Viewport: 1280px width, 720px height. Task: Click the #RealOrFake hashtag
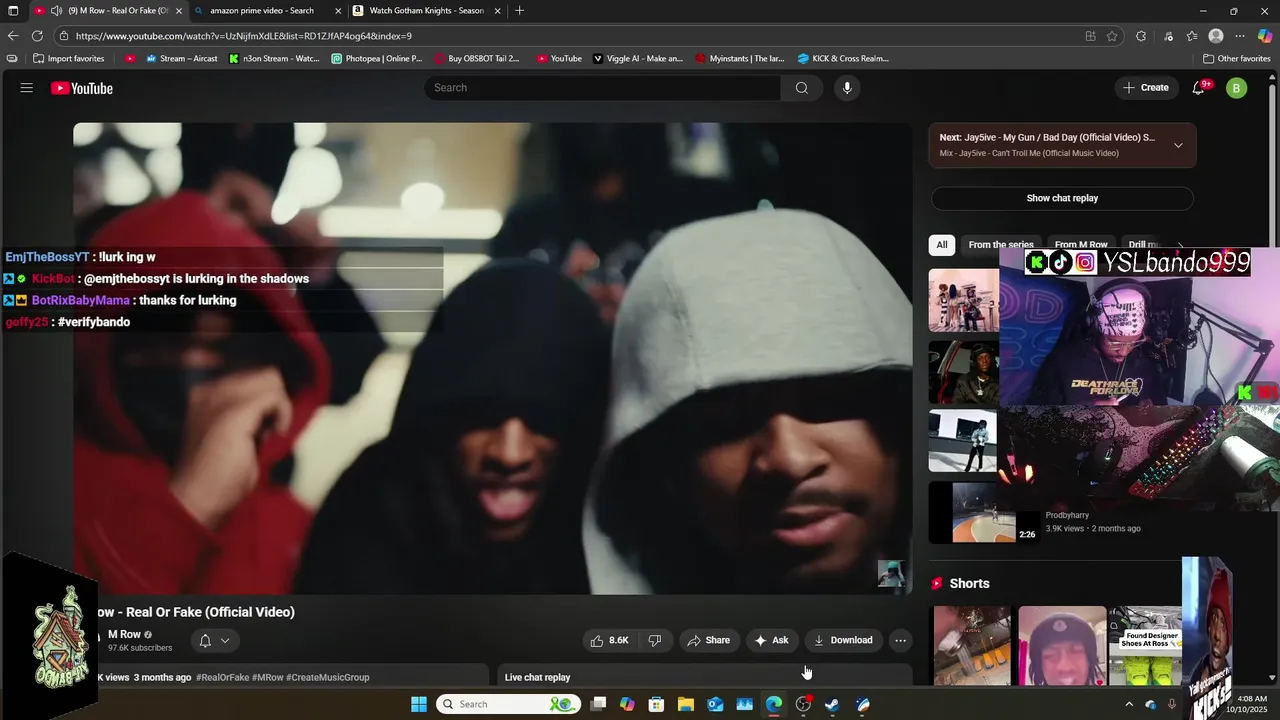point(222,677)
